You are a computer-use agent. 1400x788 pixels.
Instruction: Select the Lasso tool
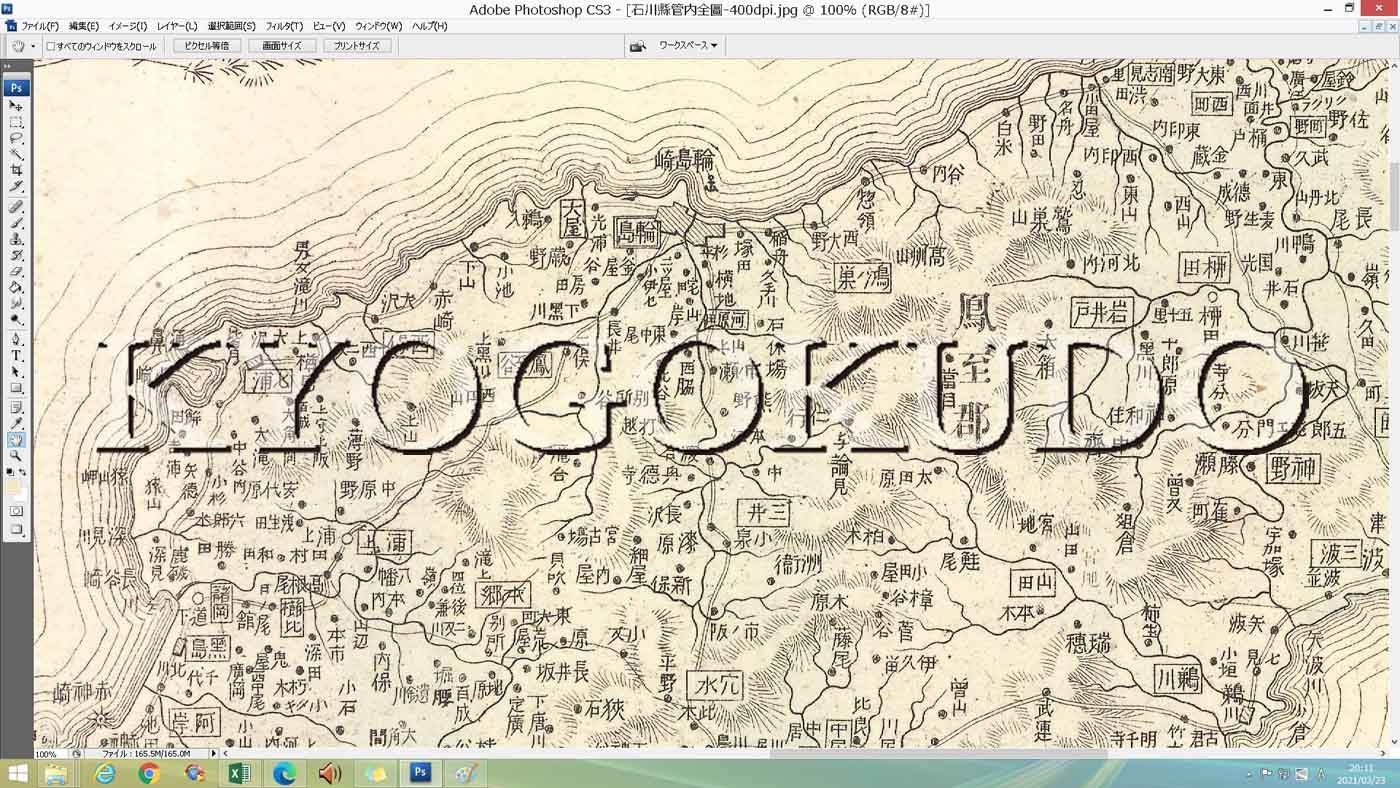pyautogui.click(x=16, y=139)
